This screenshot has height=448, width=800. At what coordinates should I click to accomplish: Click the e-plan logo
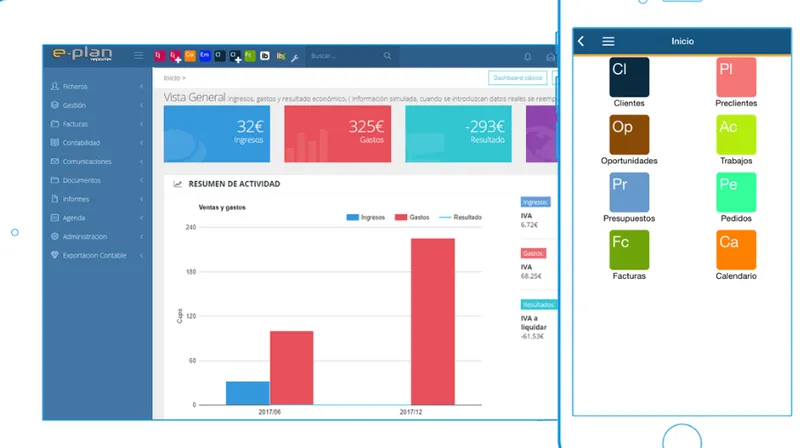(82, 54)
